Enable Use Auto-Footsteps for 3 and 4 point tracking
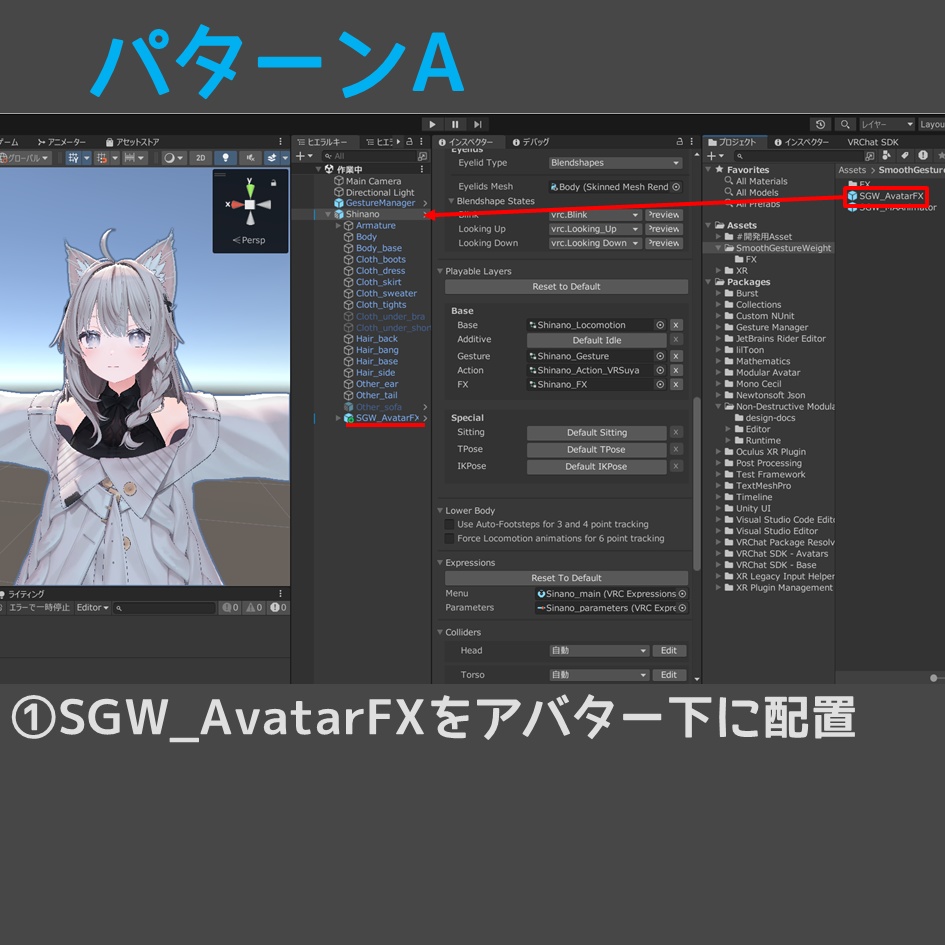 tap(447, 524)
